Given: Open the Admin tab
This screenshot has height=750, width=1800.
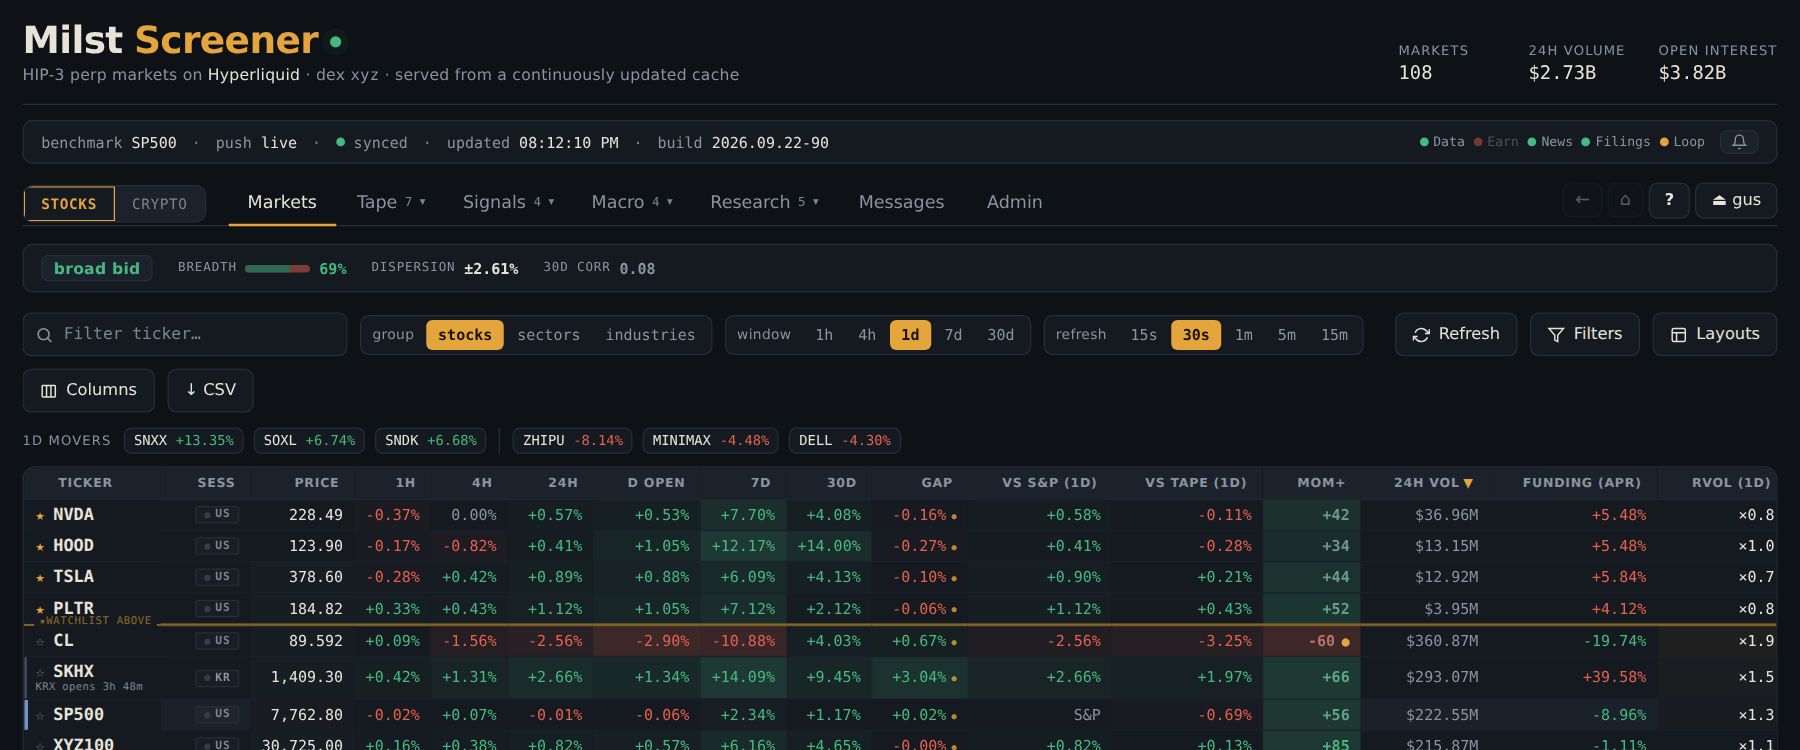Looking at the screenshot, I should 1014,202.
